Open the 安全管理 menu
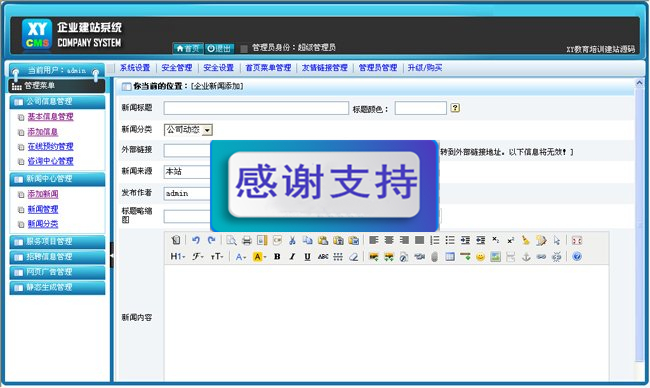The width and height of the screenshot is (650, 388). (x=177, y=68)
